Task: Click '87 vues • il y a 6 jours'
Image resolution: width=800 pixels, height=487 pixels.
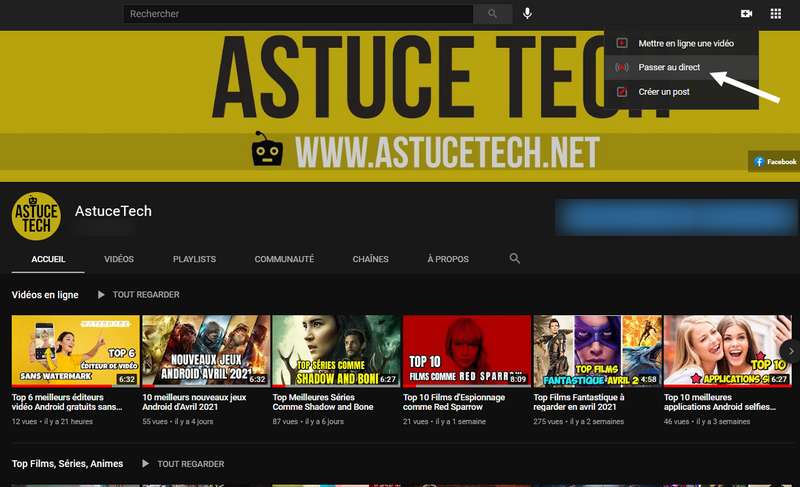Action: 308,422
